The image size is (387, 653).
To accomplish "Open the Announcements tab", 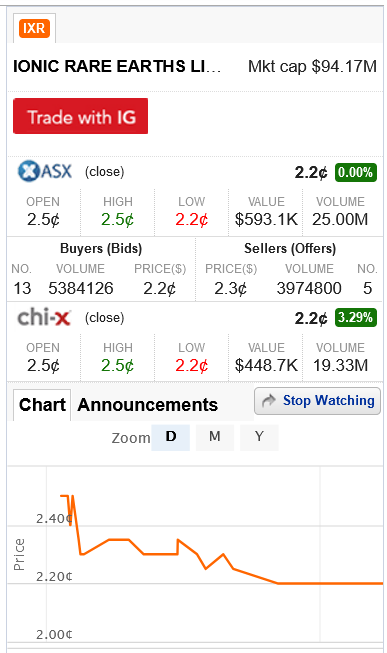I will (147, 405).
